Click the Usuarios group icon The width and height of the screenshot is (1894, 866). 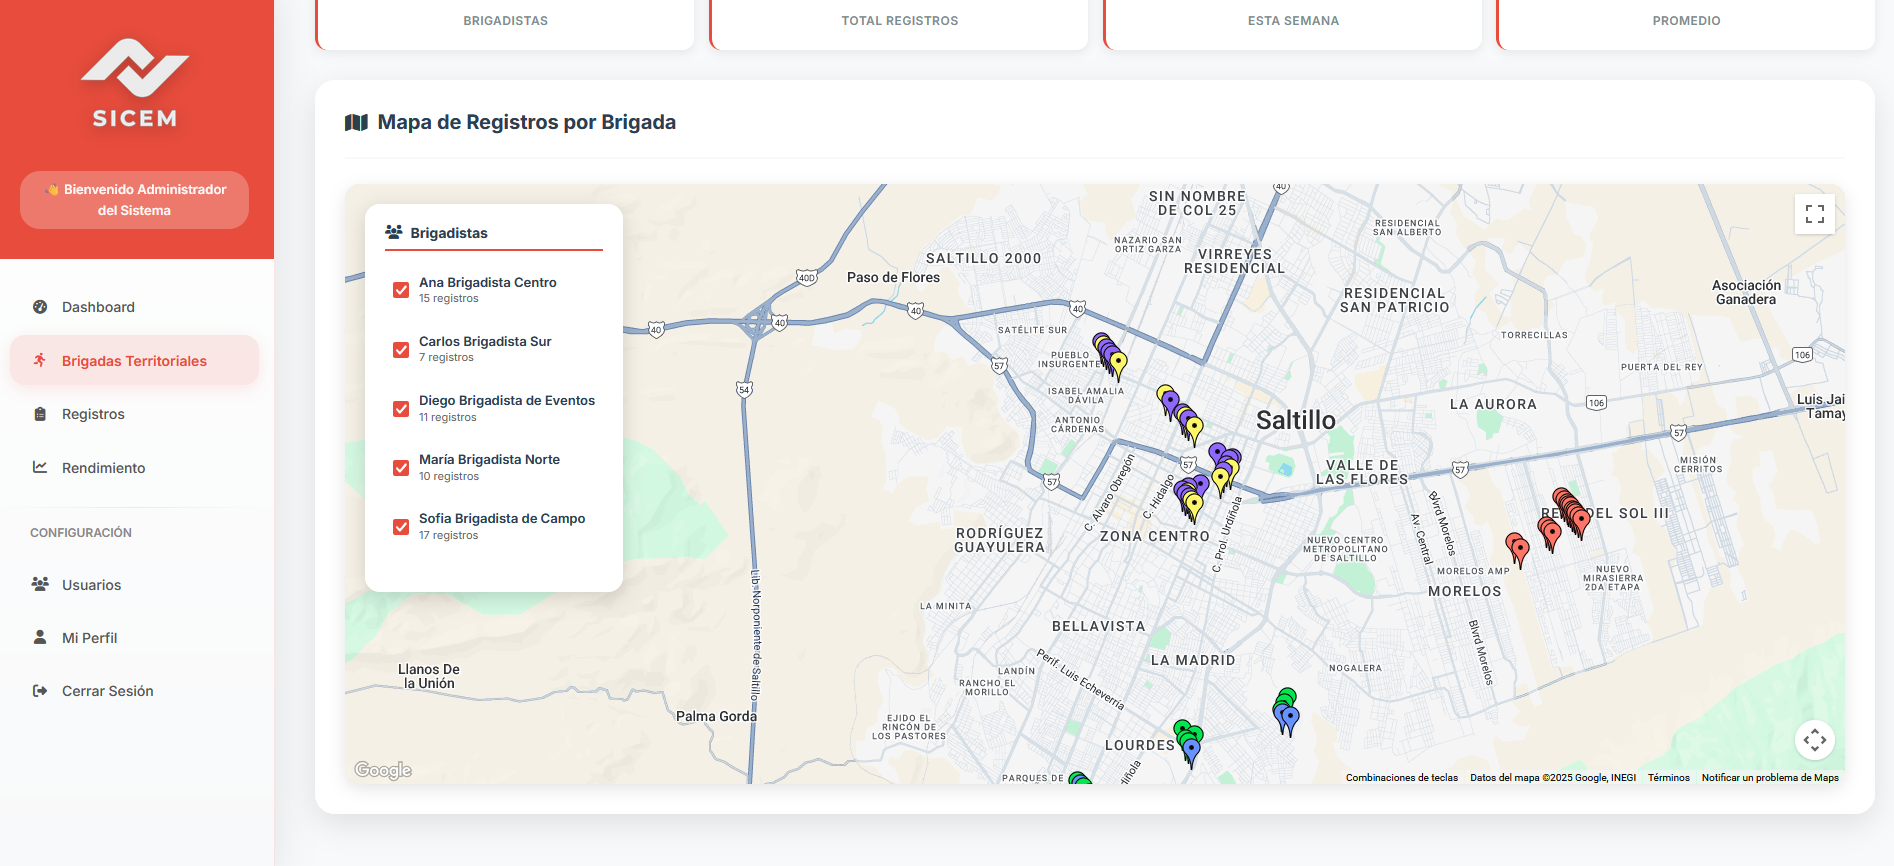click(x=40, y=584)
